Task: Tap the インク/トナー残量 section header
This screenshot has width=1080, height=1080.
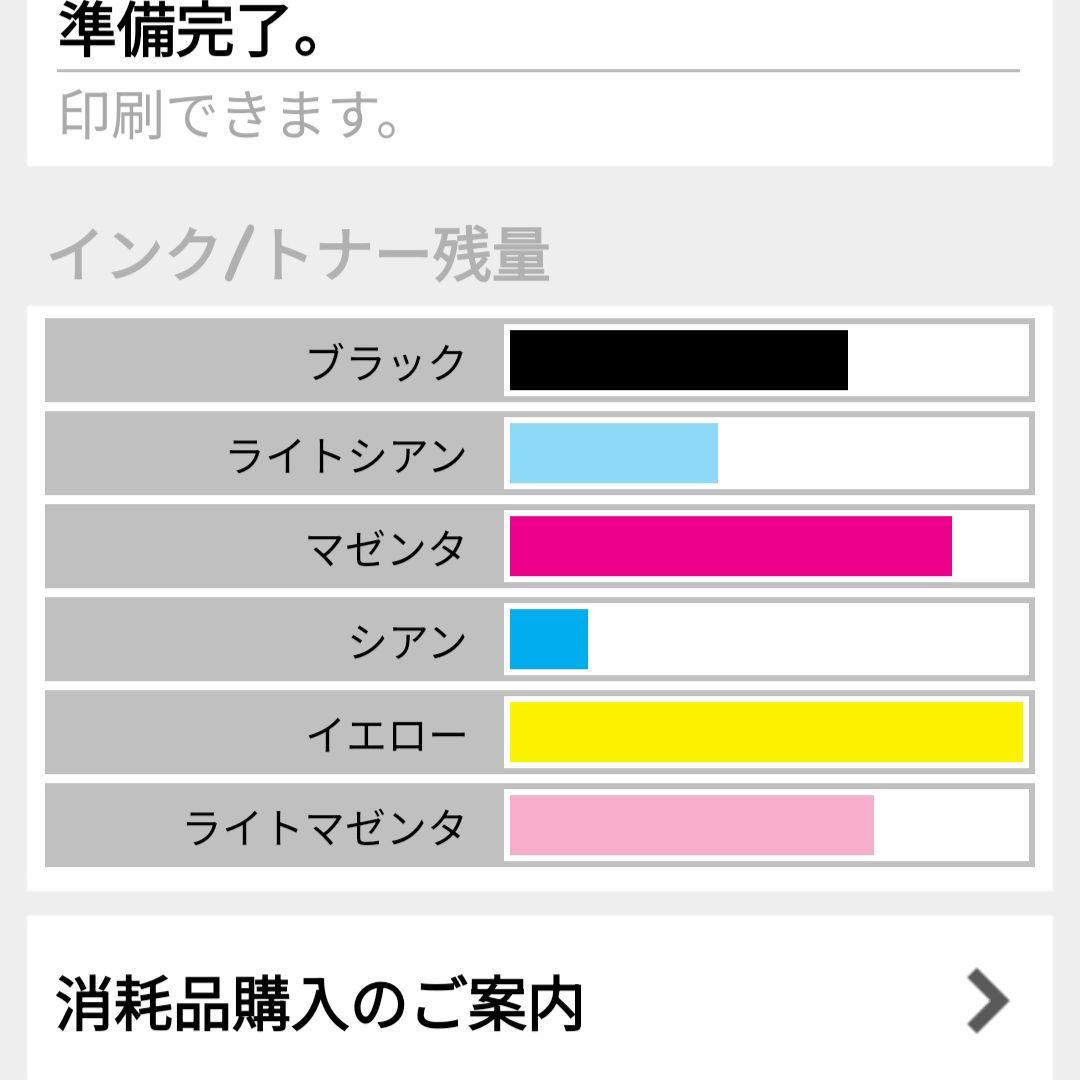Action: [299, 256]
